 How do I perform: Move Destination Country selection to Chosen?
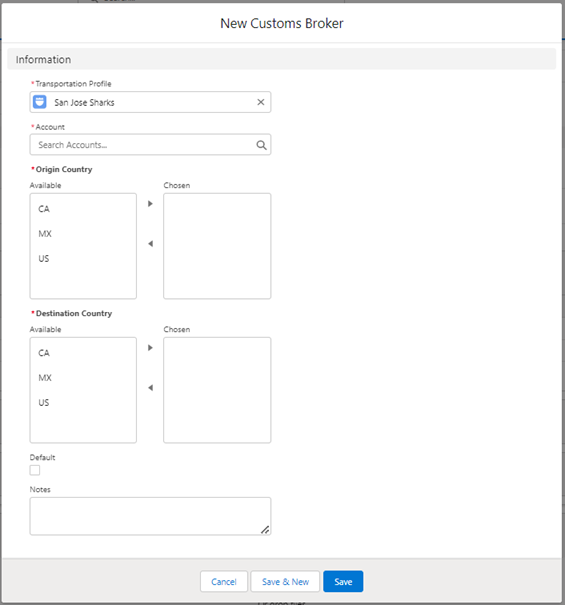click(x=151, y=348)
